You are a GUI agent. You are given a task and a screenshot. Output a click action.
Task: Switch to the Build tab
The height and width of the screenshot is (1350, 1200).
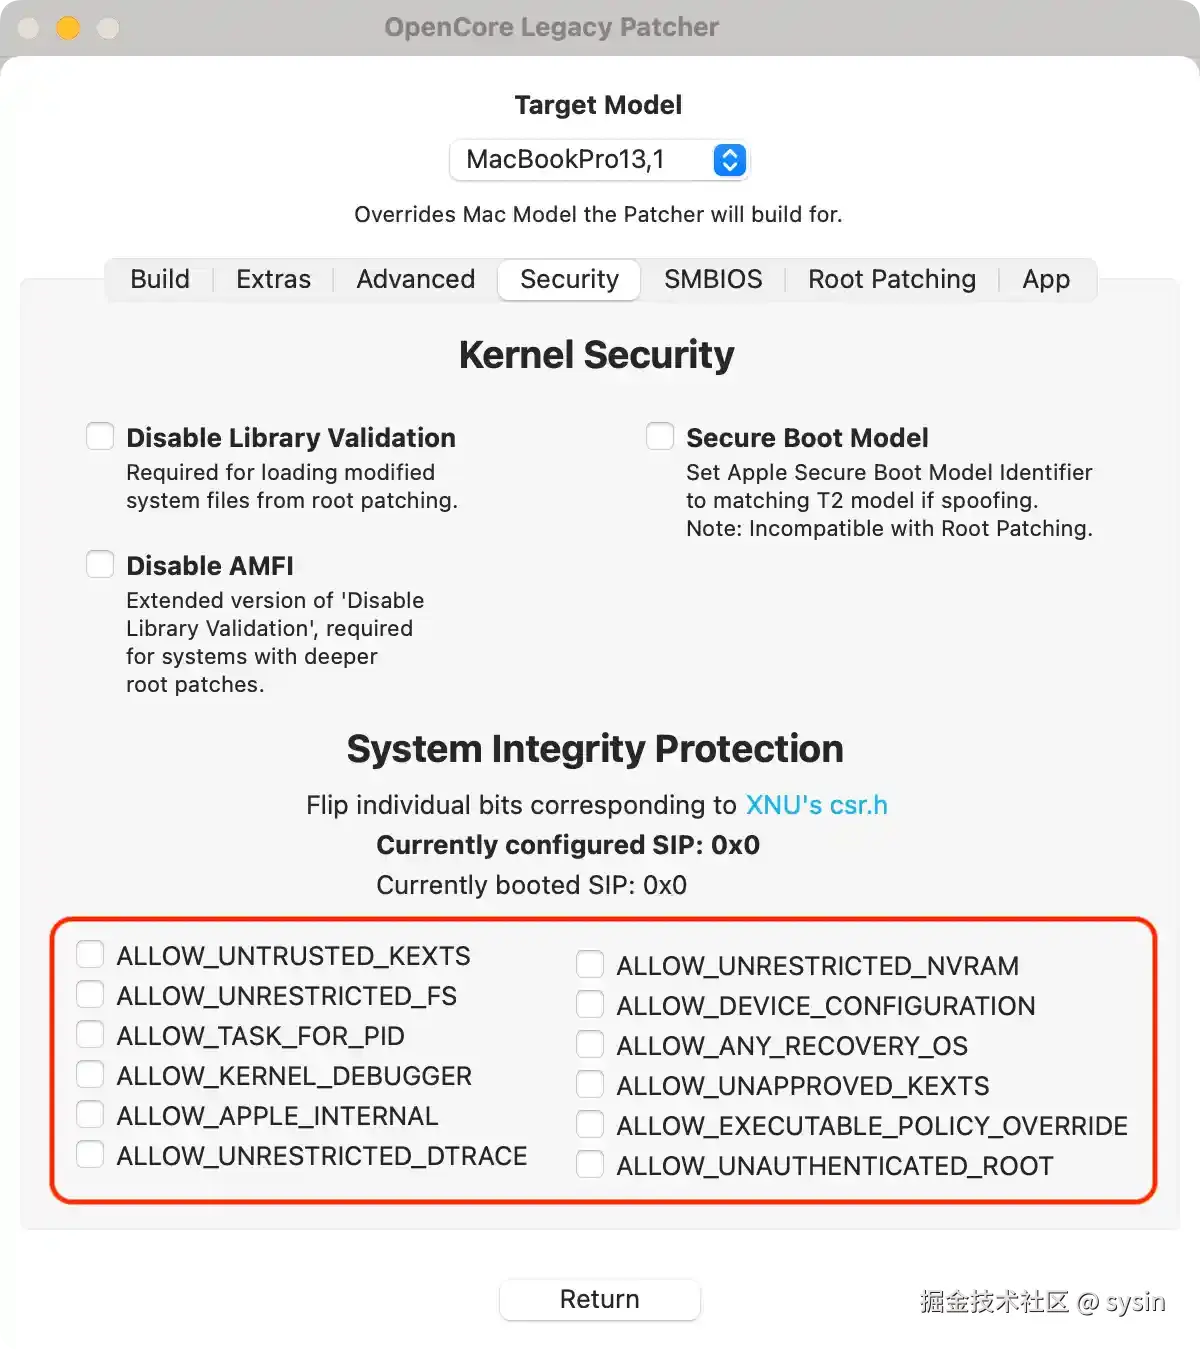pos(160,279)
